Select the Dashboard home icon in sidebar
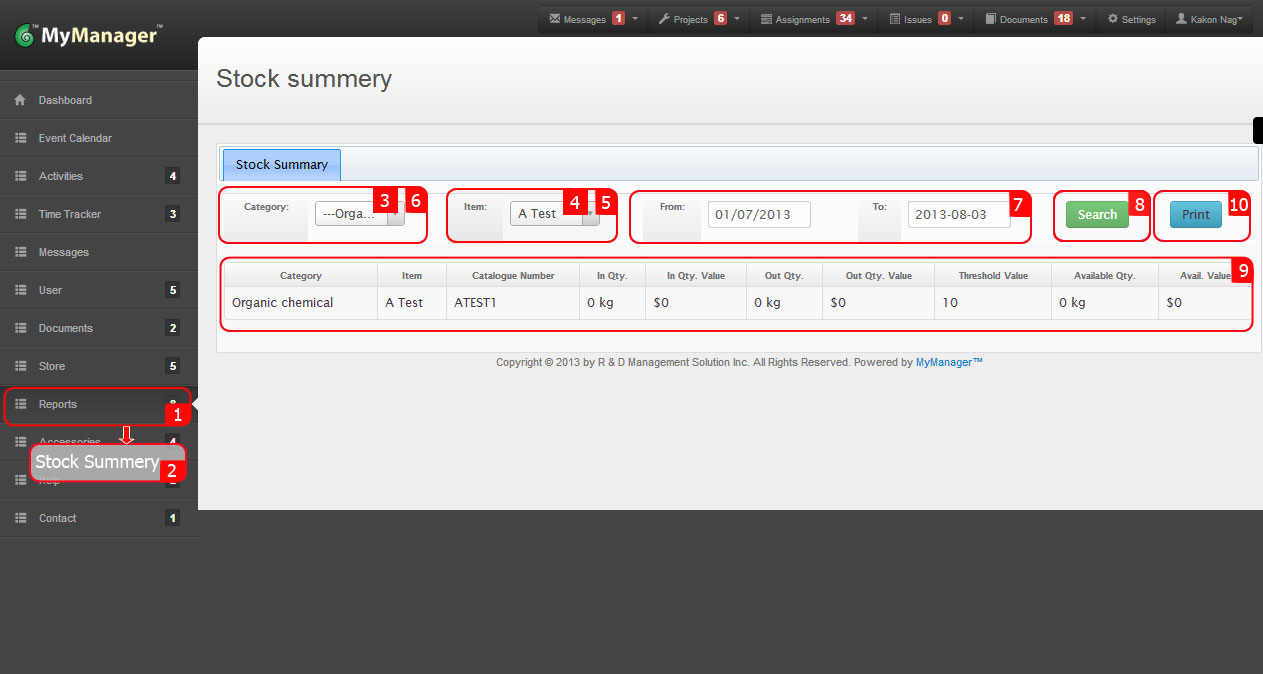The height and width of the screenshot is (674, 1263). pos(20,99)
